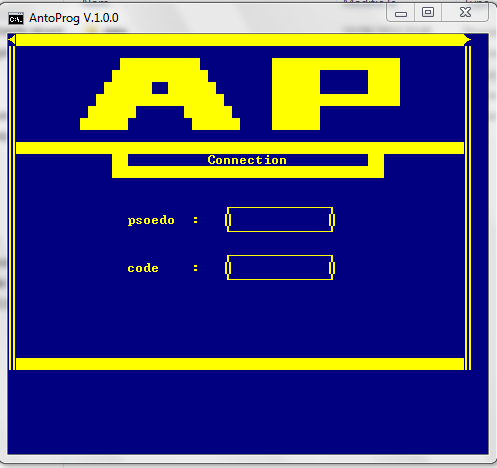Screen dimensions: 497x468
Task: Focus the psoedo input box
Action: pos(280,220)
